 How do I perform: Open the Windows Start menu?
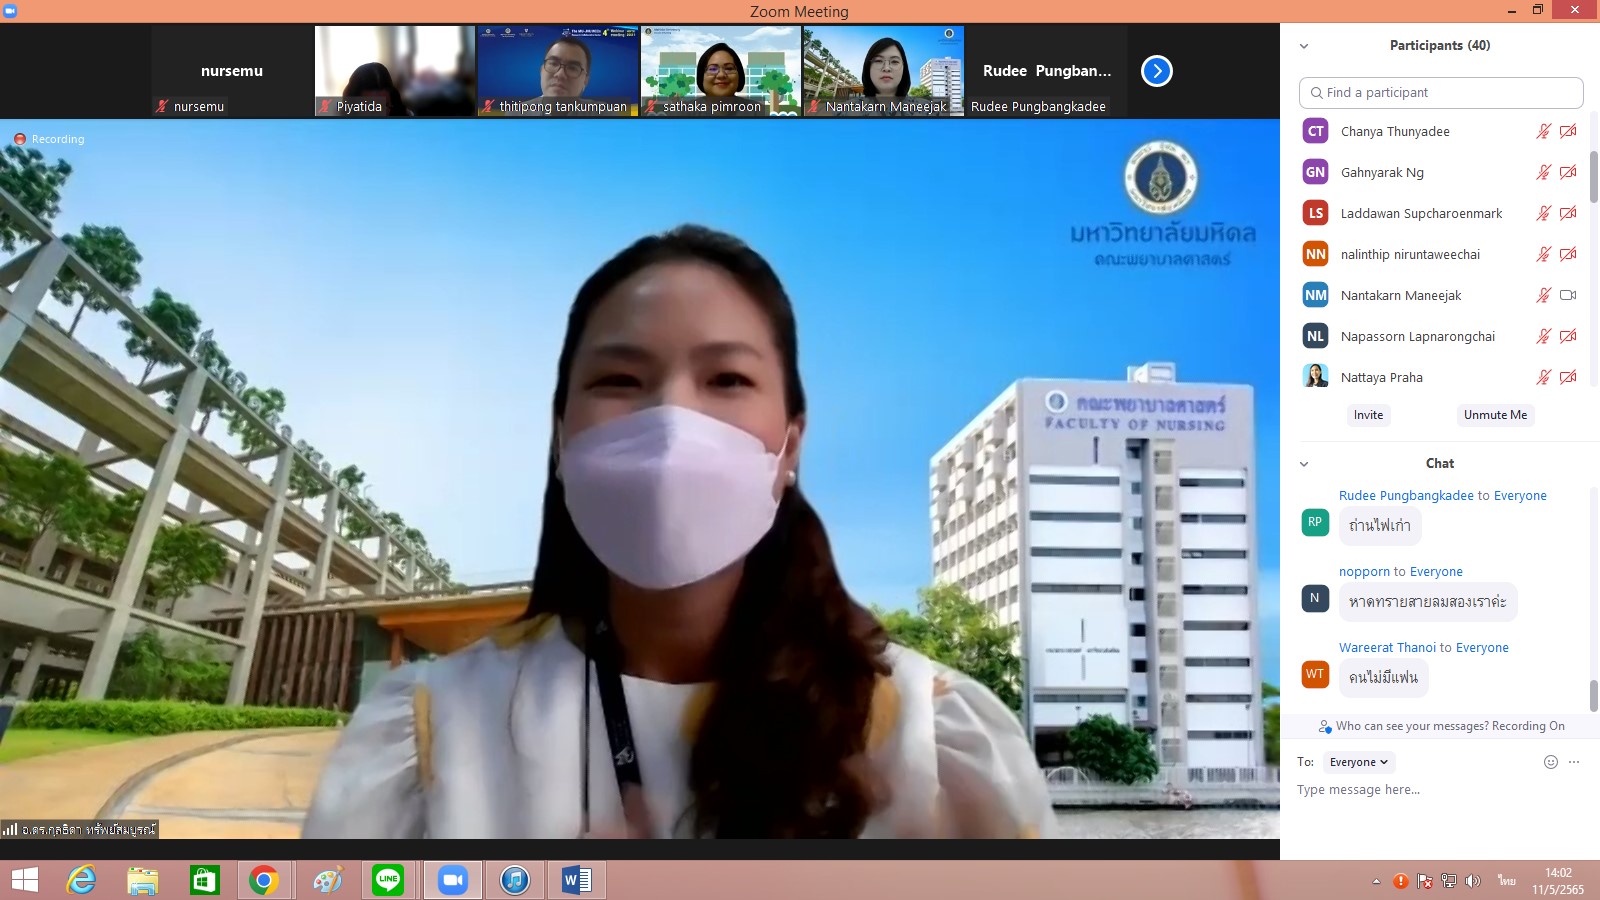point(24,880)
